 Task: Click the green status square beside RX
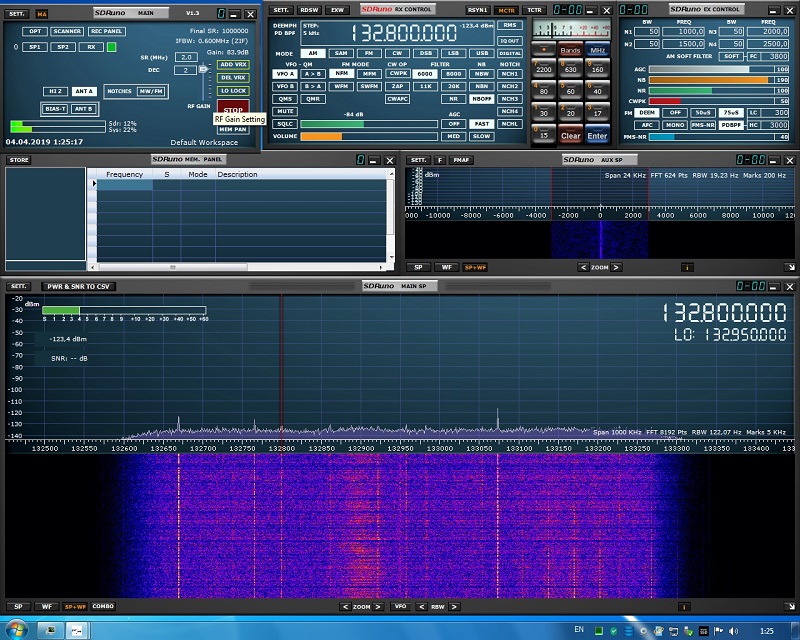[x=111, y=47]
